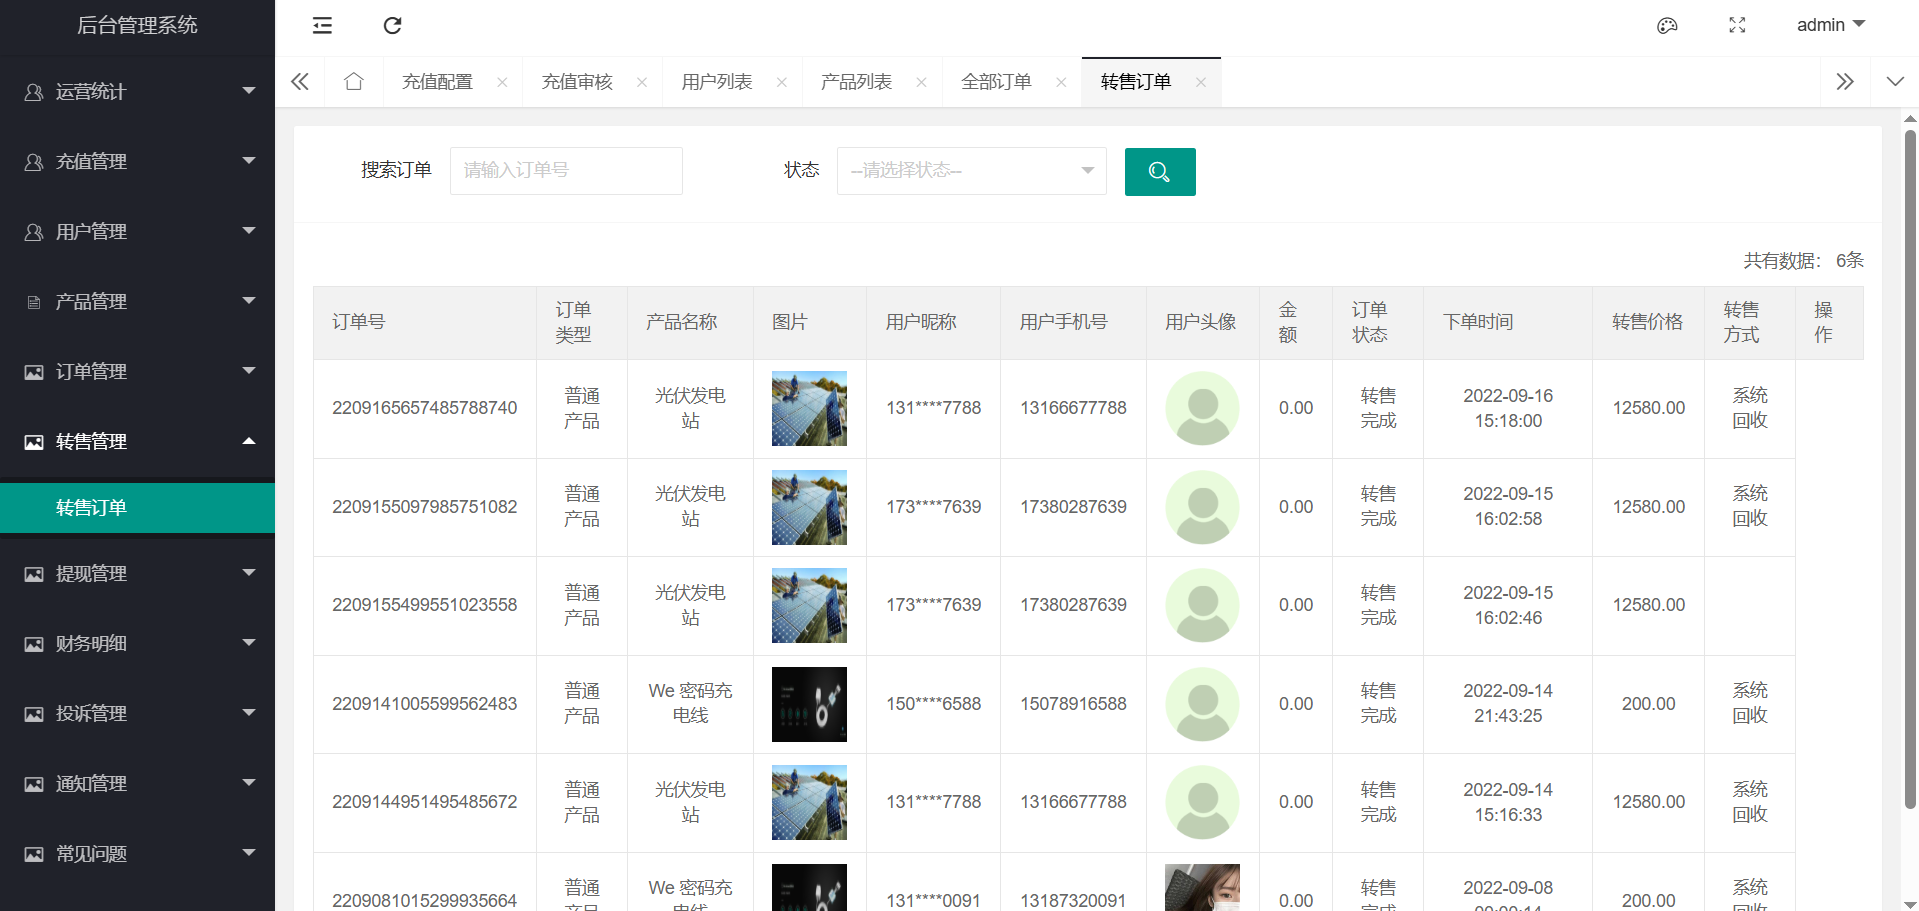This screenshot has width=1919, height=911.
Task: Open tab options dropdown arrow
Action: coord(1895,82)
